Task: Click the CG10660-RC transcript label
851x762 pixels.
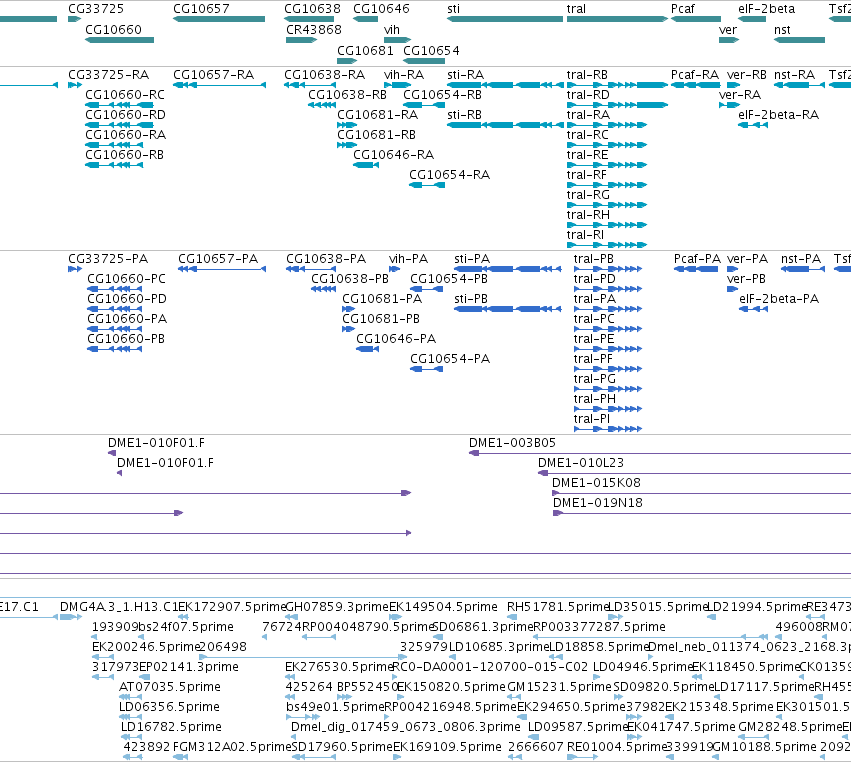Action: (x=125, y=94)
